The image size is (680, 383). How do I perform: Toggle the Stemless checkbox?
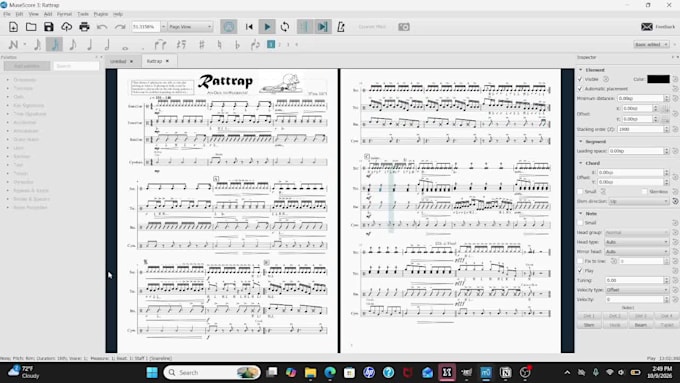pyautogui.click(x=644, y=192)
